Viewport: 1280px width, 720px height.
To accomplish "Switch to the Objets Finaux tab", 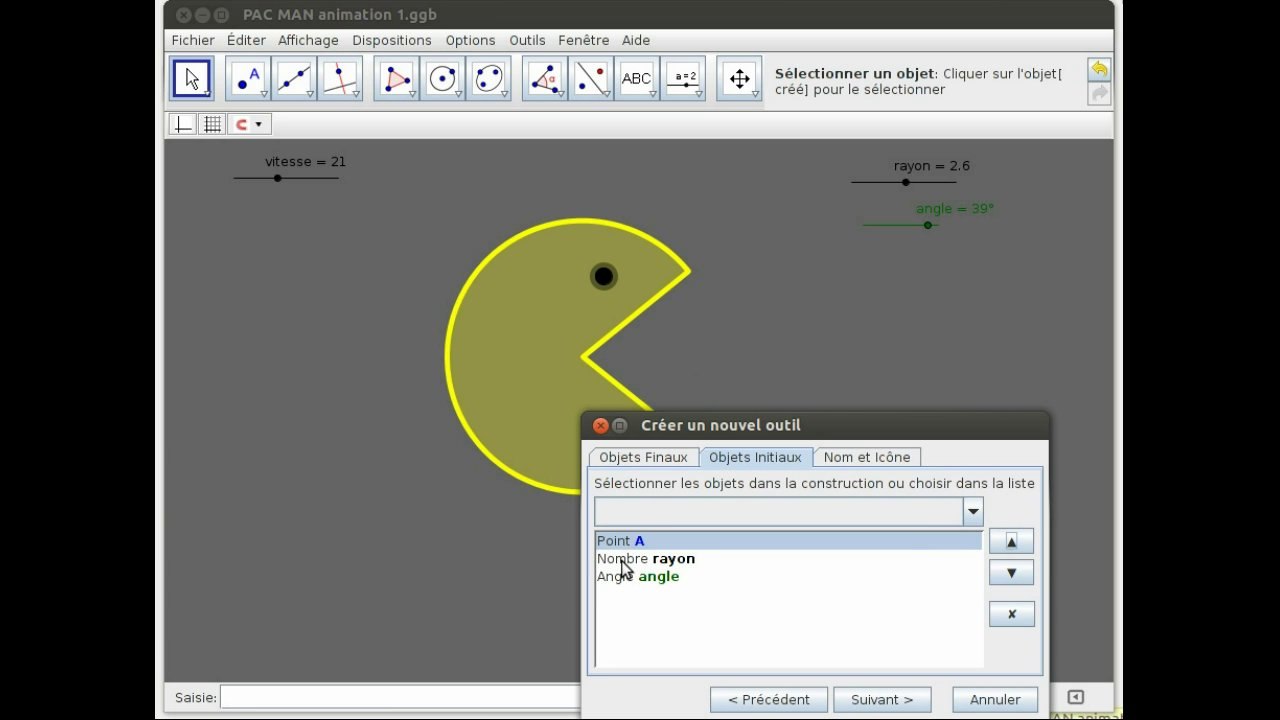I will point(643,457).
